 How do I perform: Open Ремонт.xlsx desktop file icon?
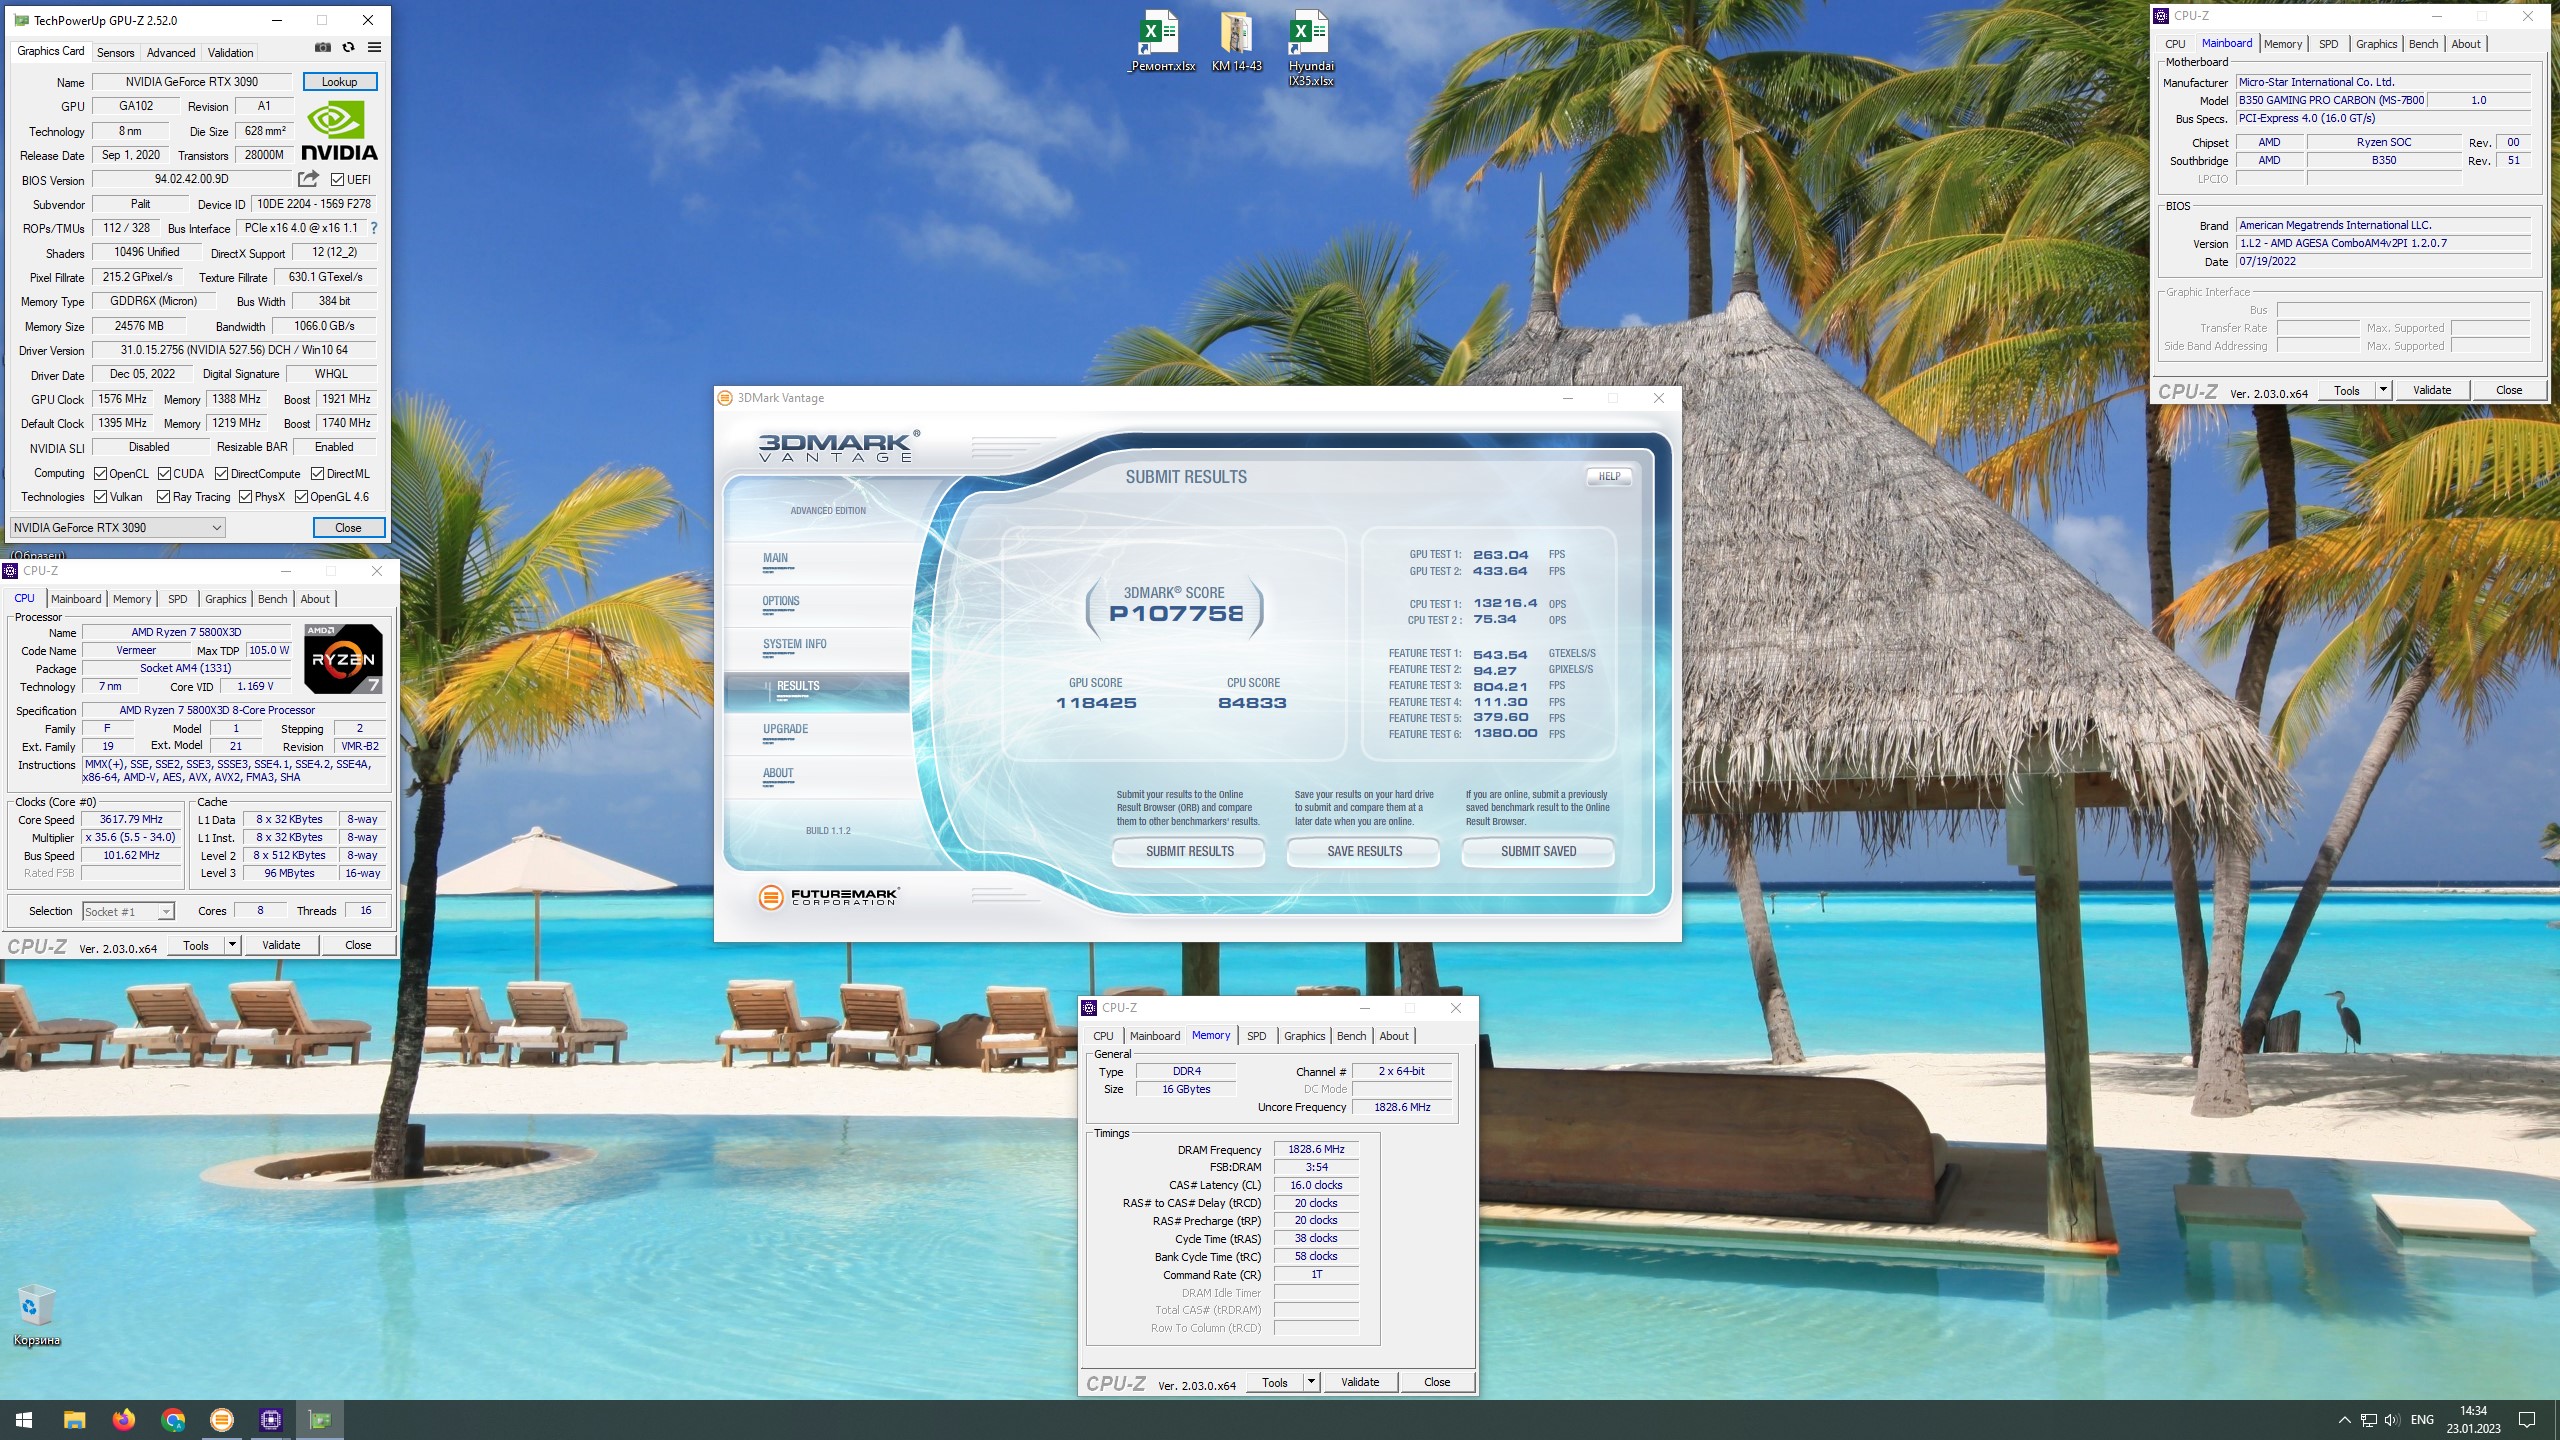point(1160,41)
